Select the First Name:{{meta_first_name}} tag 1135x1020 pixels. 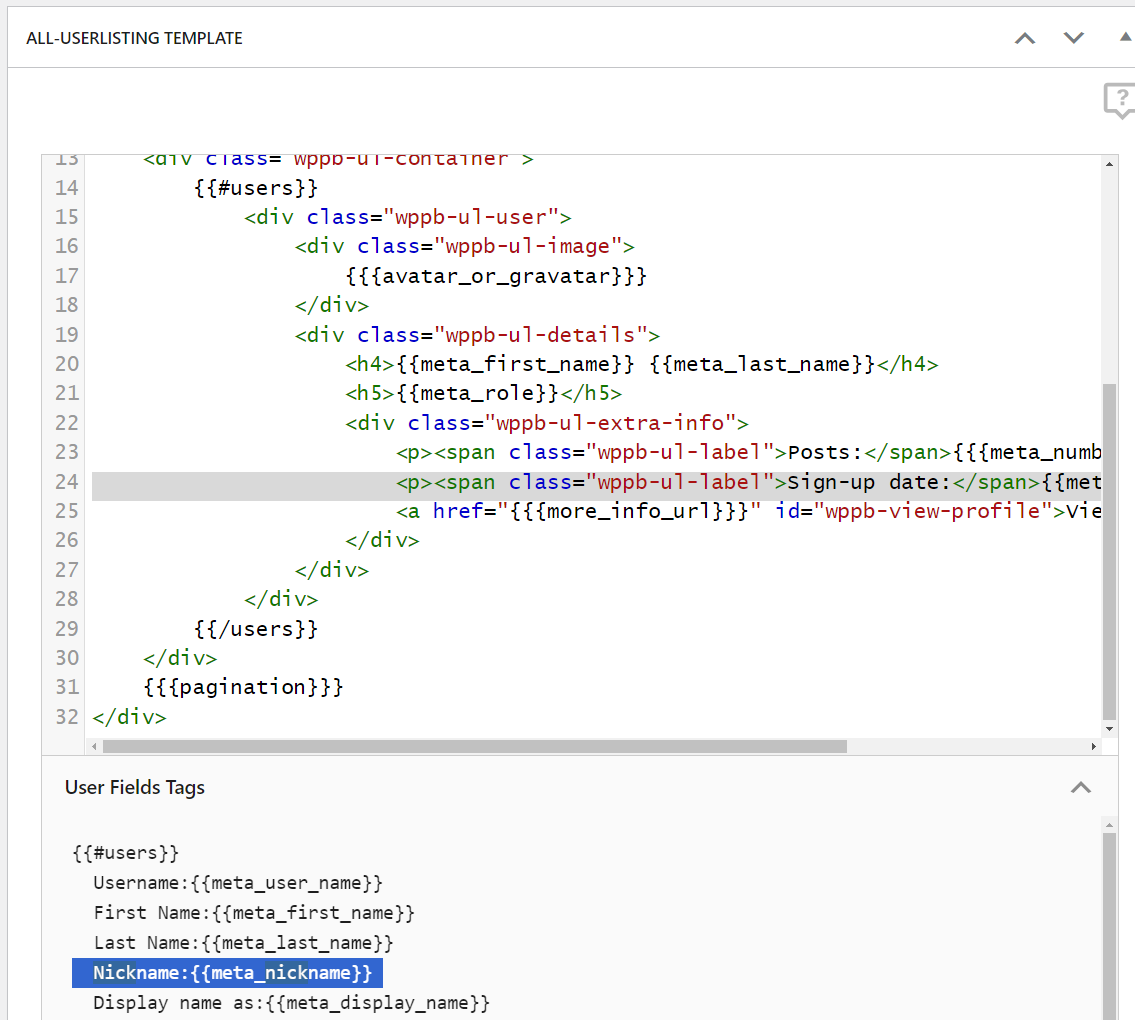(x=254, y=913)
